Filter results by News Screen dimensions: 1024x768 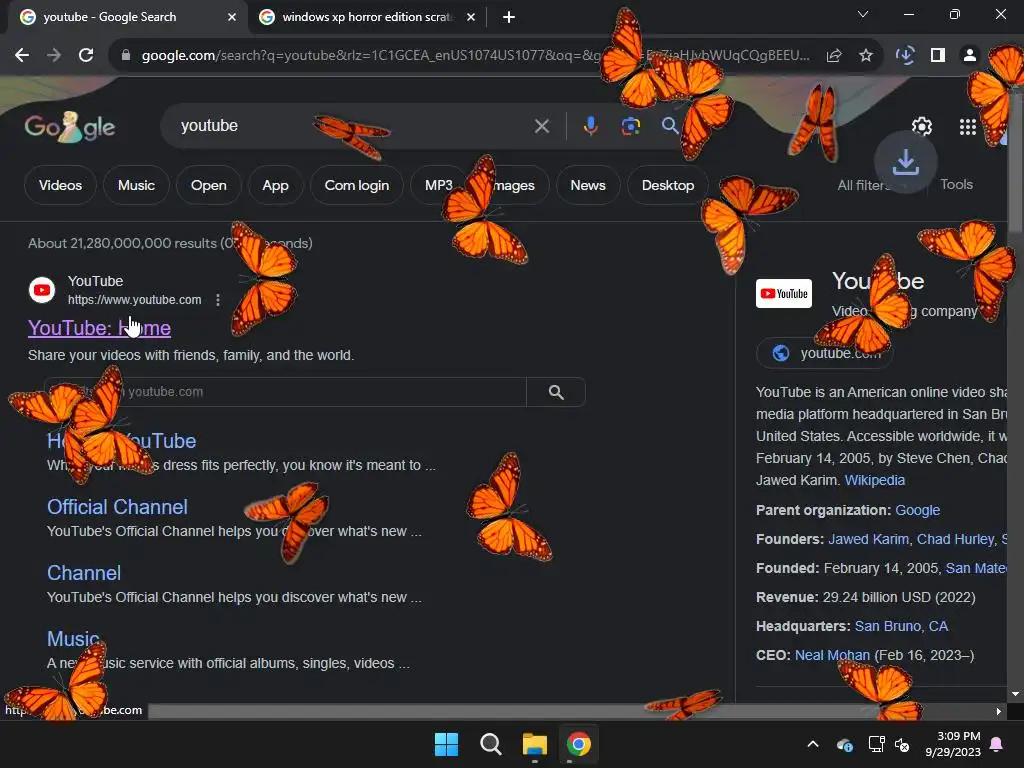(588, 185)
